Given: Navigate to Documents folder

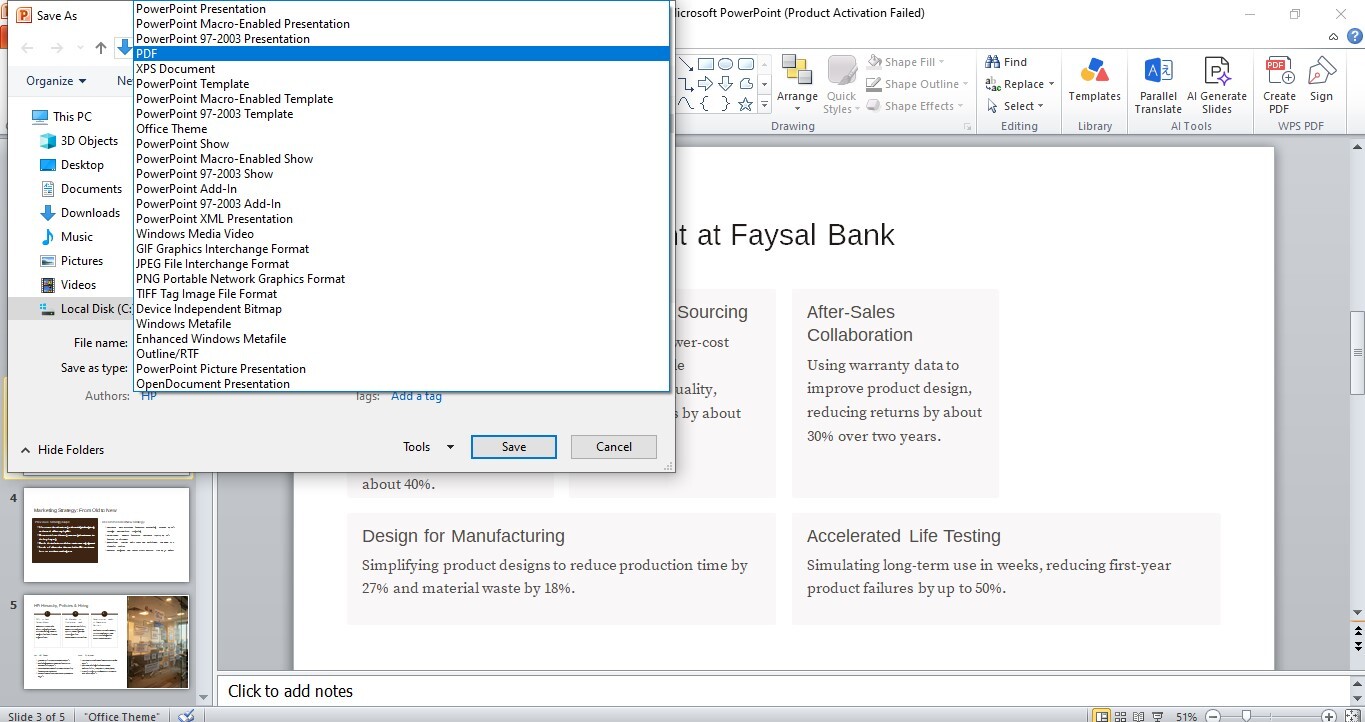Looking at the screenshot, I should coord(81,189).
